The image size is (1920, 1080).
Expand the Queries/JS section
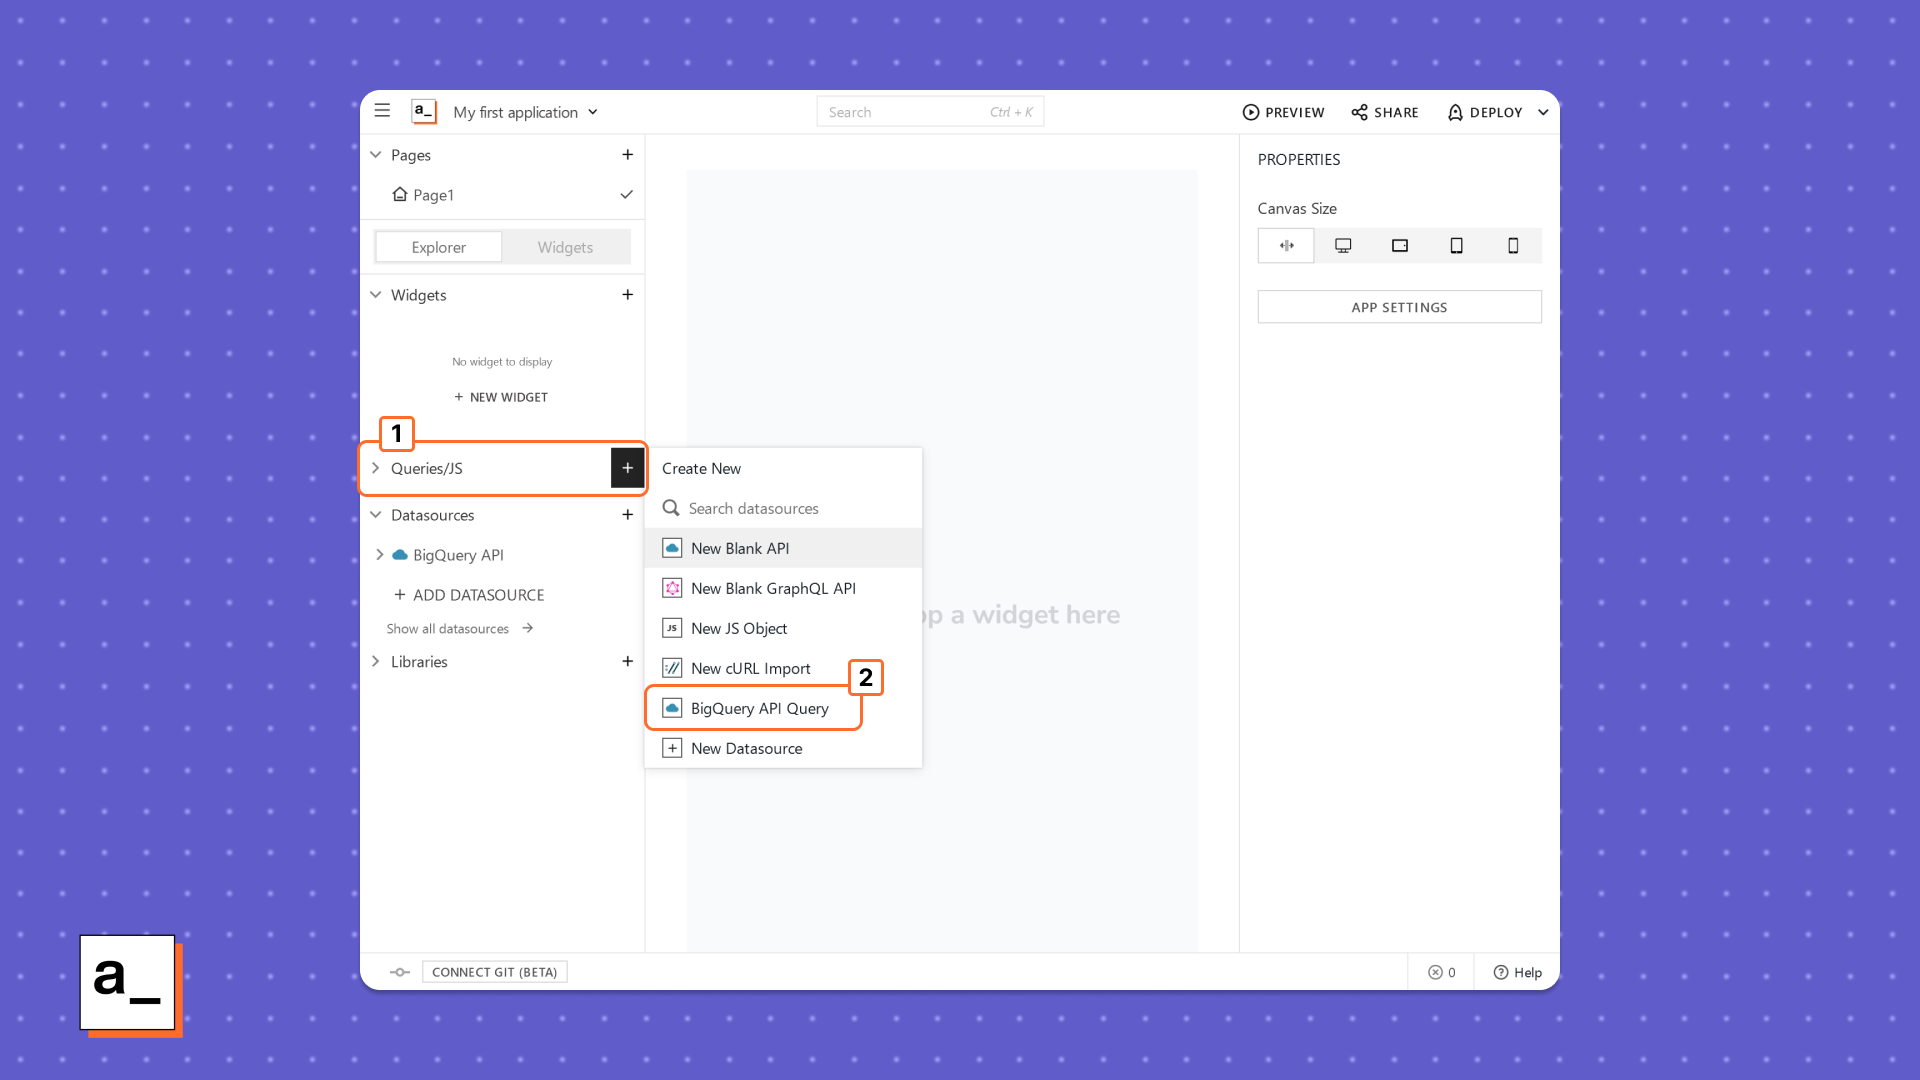[376, 468]
